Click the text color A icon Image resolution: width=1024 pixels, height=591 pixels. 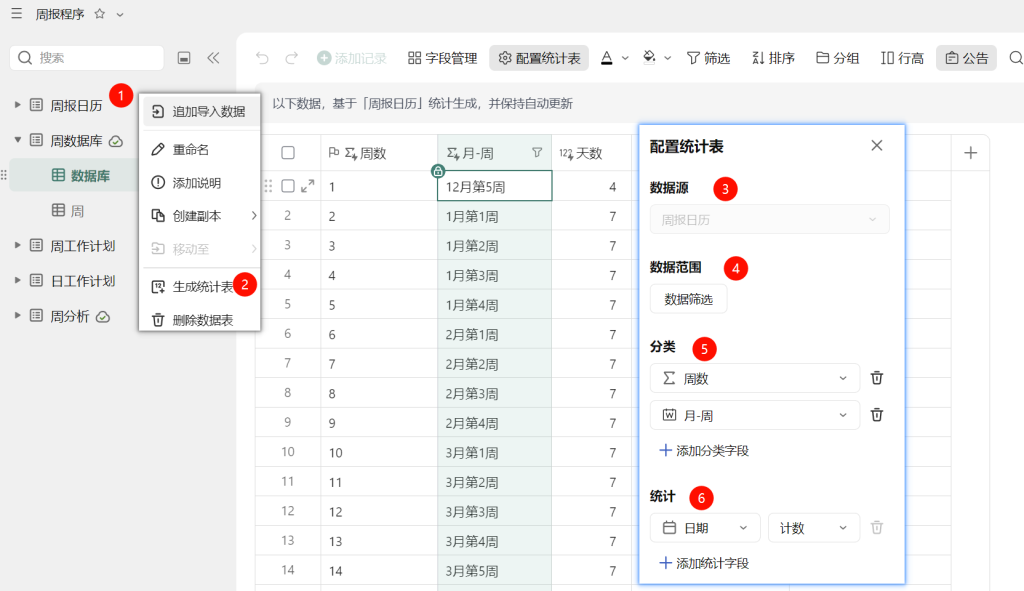[x=607, y=58]
